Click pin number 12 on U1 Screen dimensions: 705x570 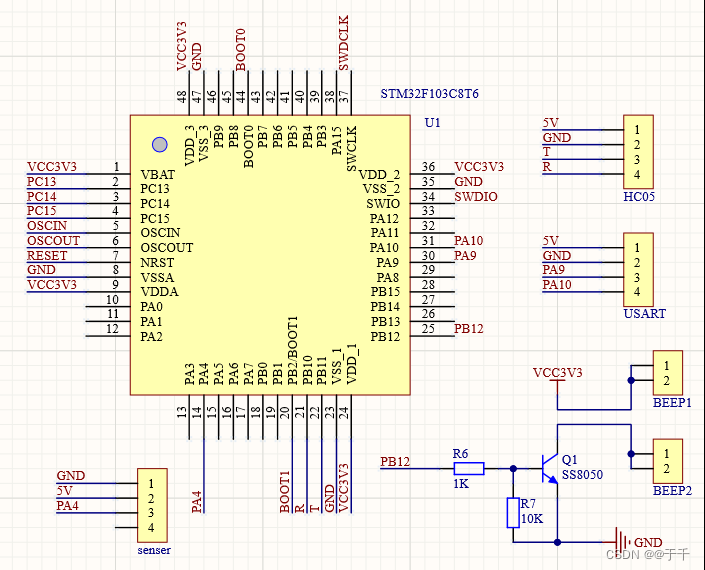click(112, 329)
